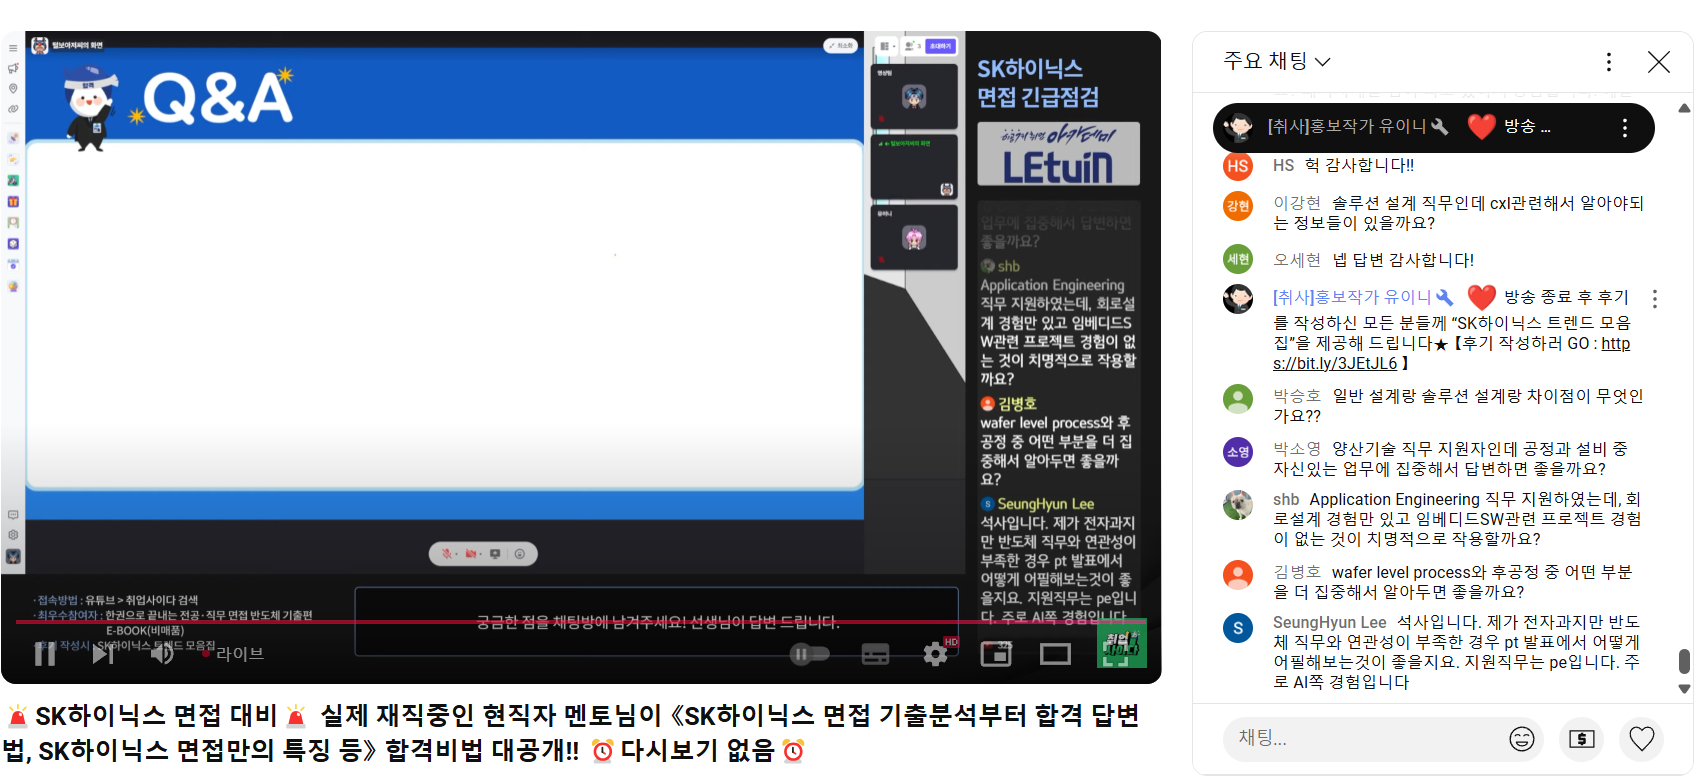
Task: Toggle subtitles on the video
Action: point(875,654)
